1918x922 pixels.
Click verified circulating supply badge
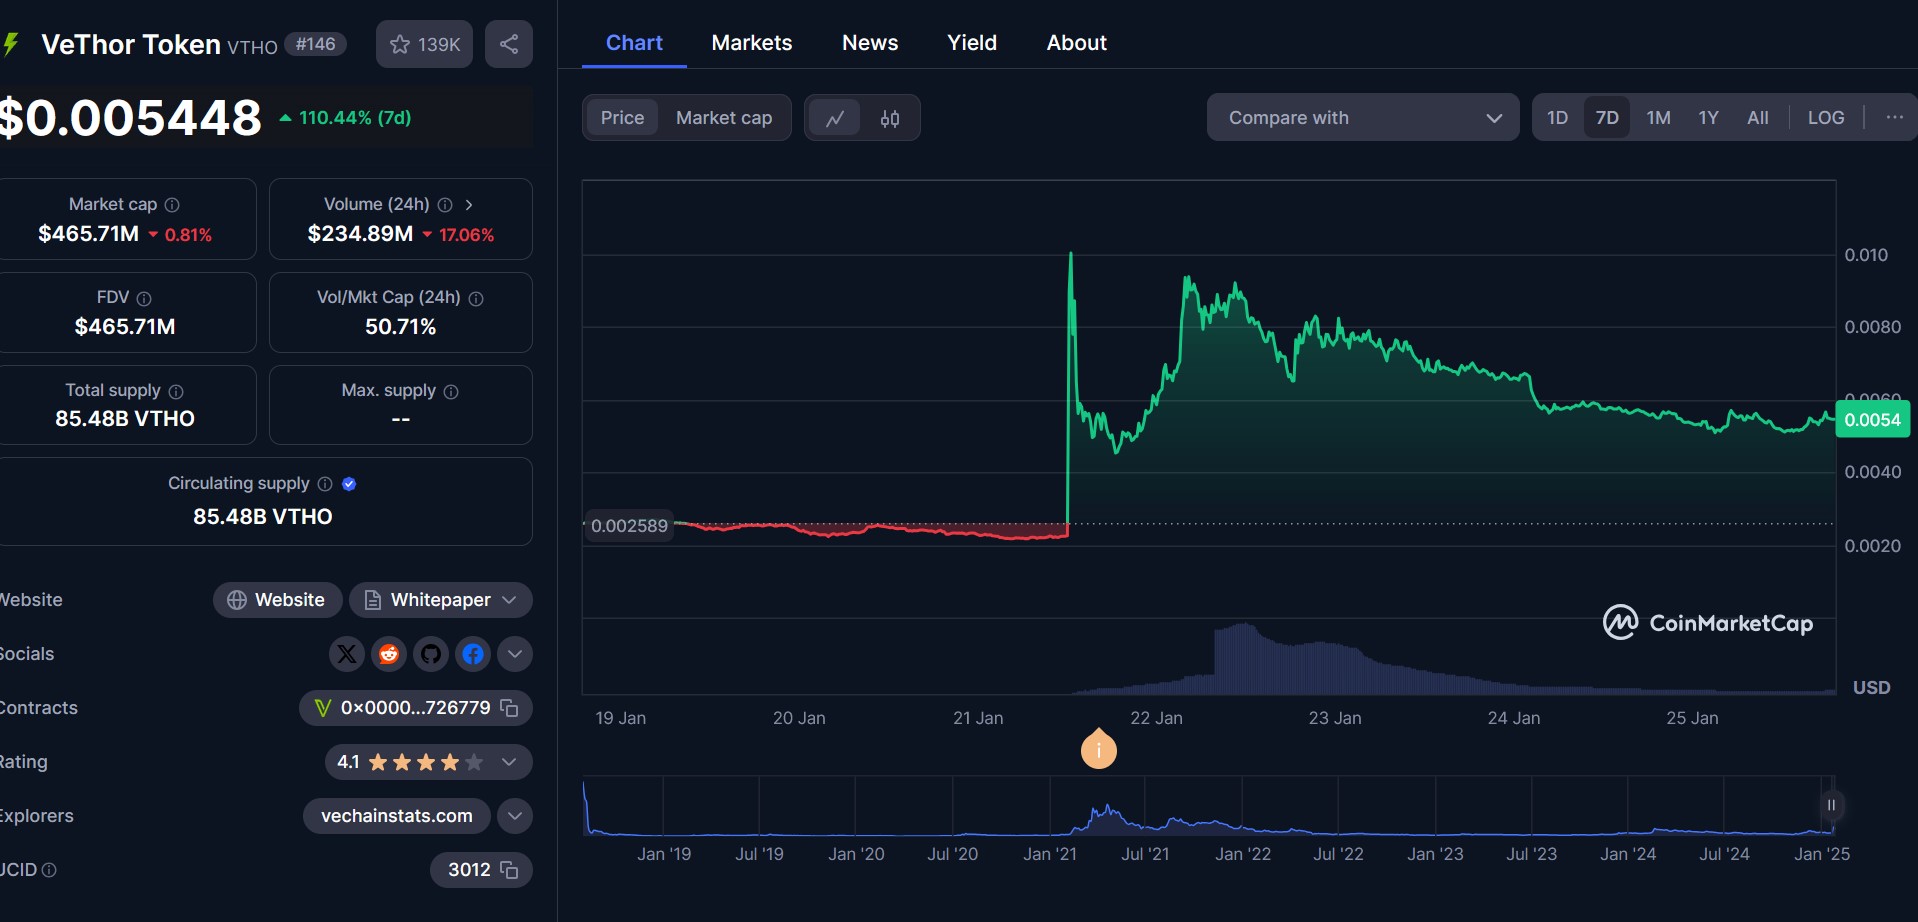(349, 484)
